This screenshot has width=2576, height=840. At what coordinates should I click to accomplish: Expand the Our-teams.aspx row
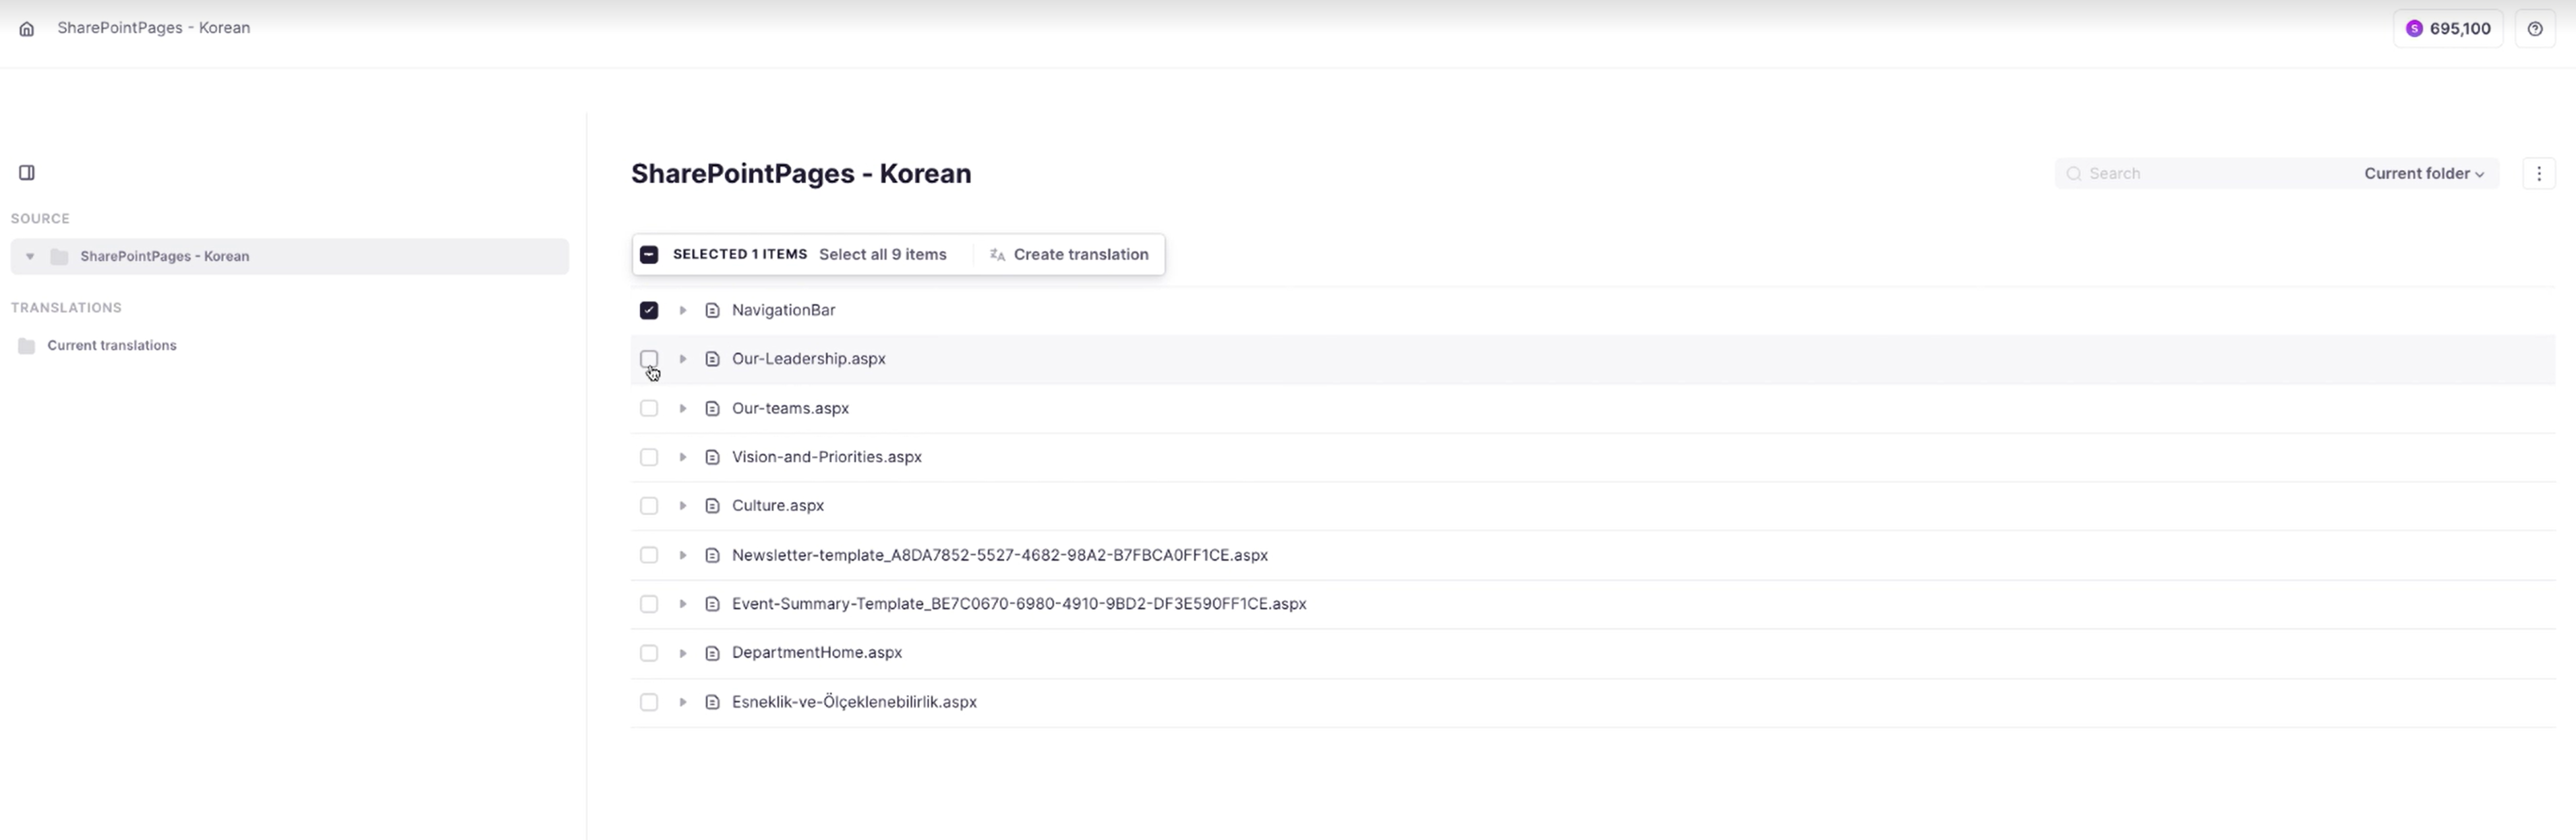pos(683,409)
